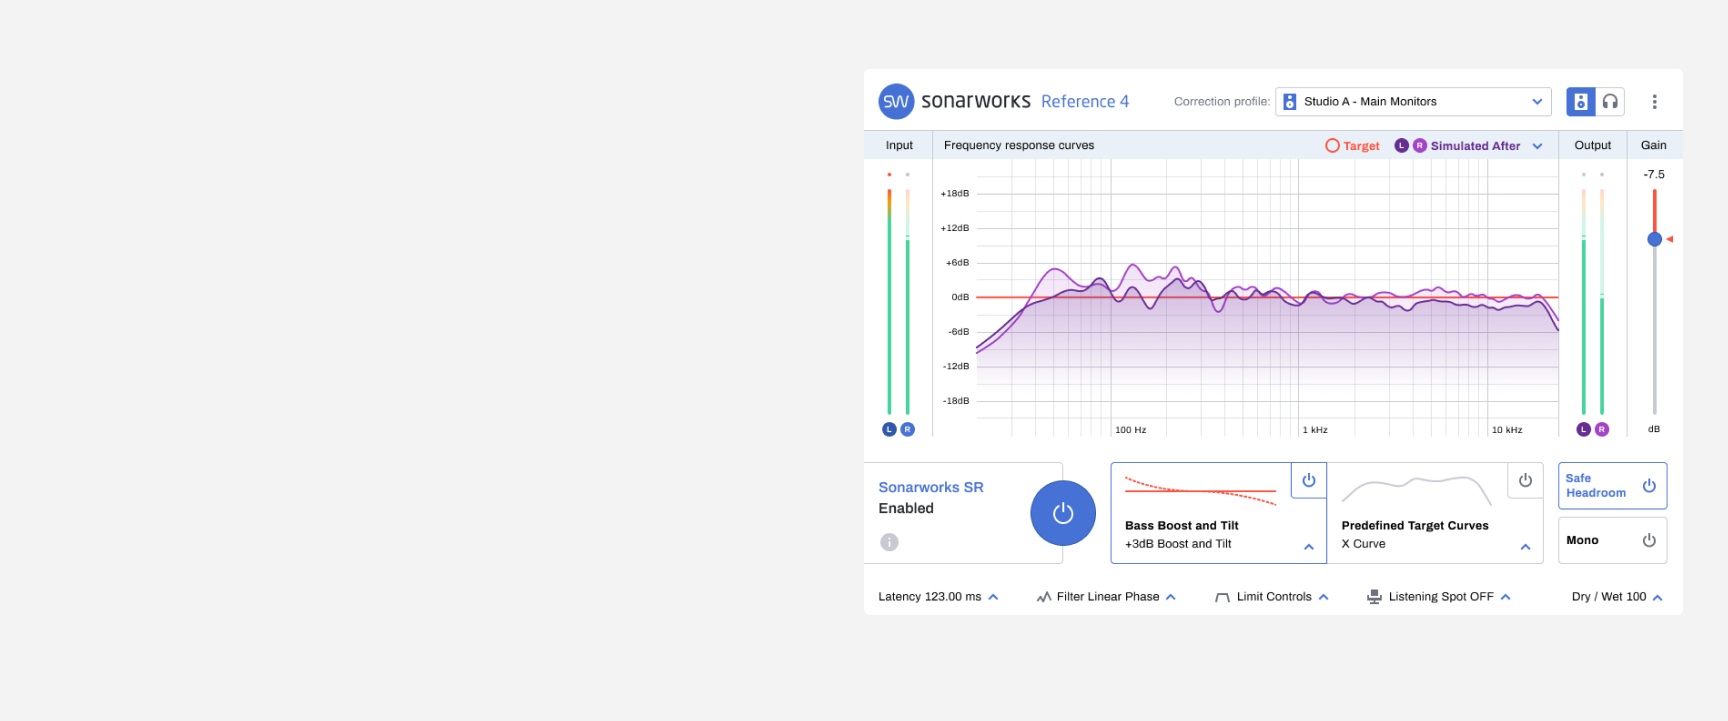The height and width of the screenshot is (721, 1728).
Task: Click the Limit Controls icon
Action: tap(1222, 597)
